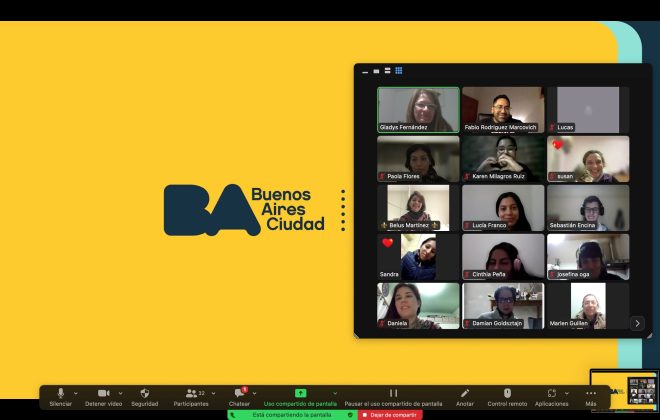Select the susan video tile

coord(588,159)
